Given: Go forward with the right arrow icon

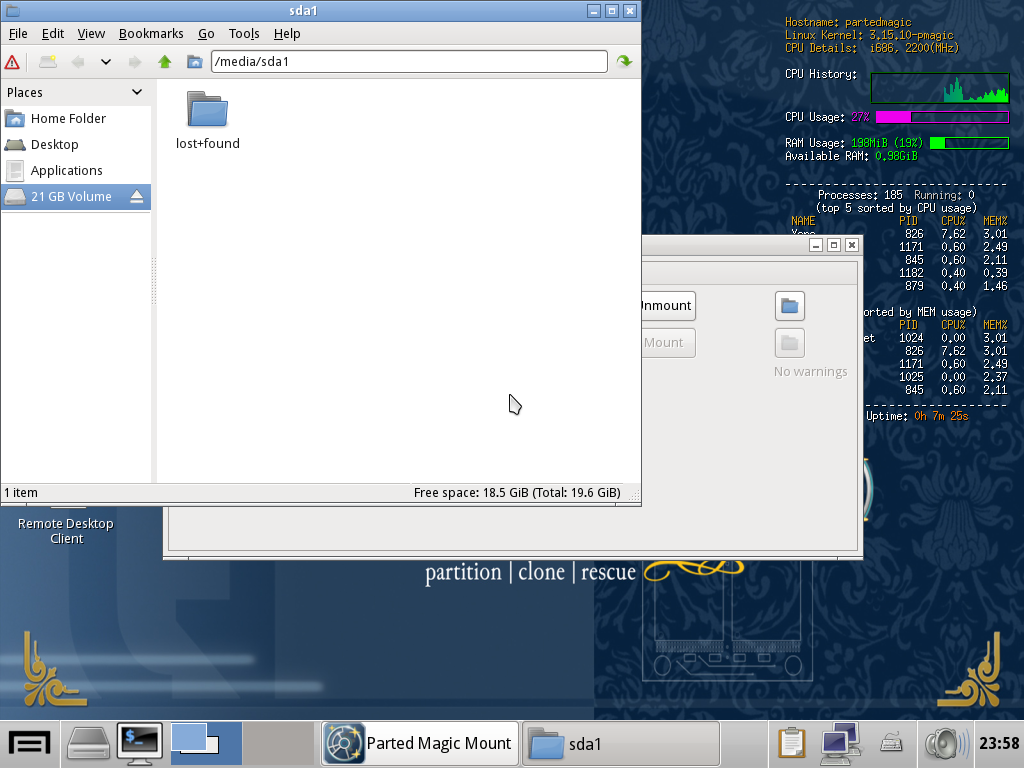Looking at the screenshot, I should [135, 62].
